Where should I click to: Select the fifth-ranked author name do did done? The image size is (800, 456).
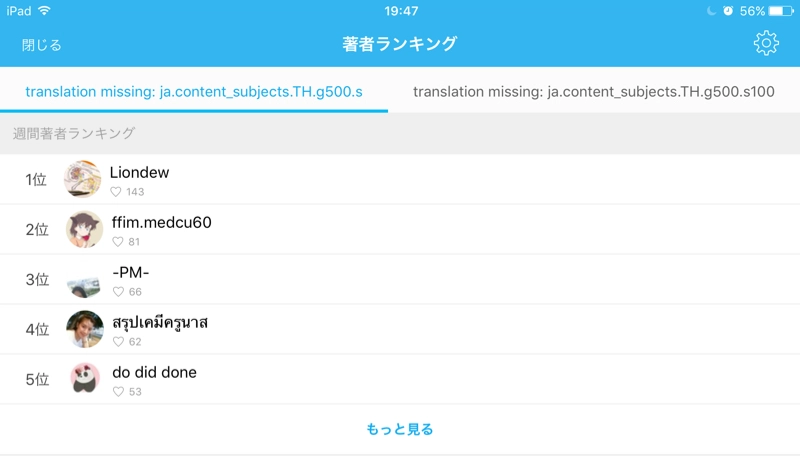tap(154, 372)
